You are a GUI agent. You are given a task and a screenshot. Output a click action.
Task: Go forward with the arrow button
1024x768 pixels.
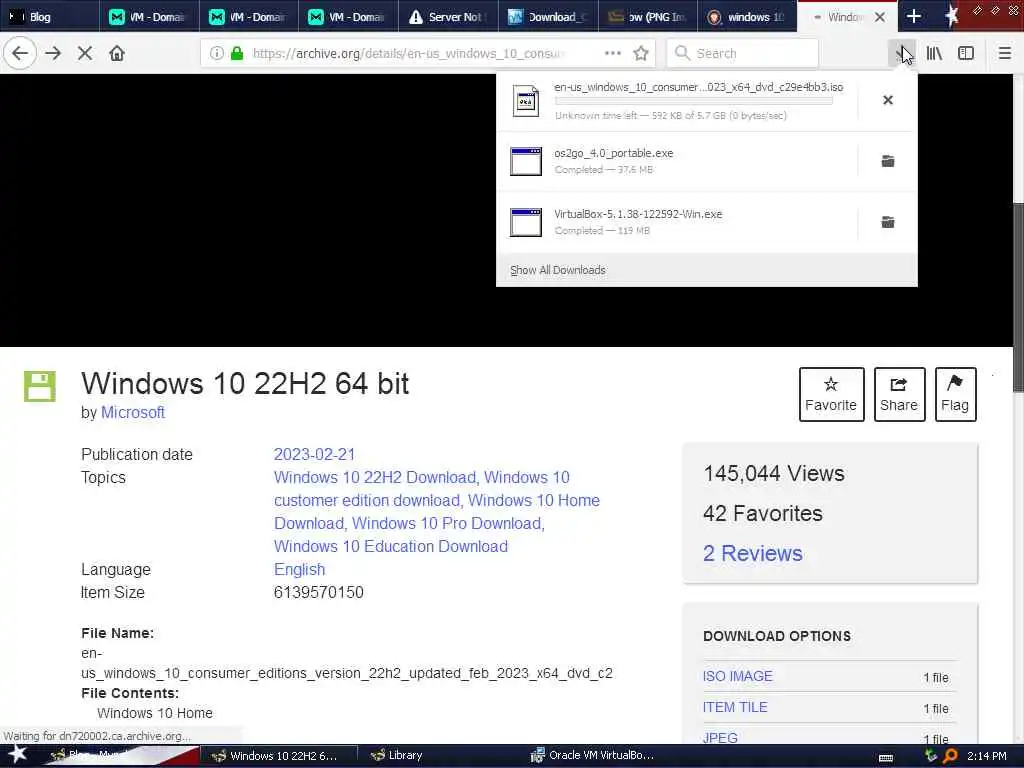coord(54,54)
